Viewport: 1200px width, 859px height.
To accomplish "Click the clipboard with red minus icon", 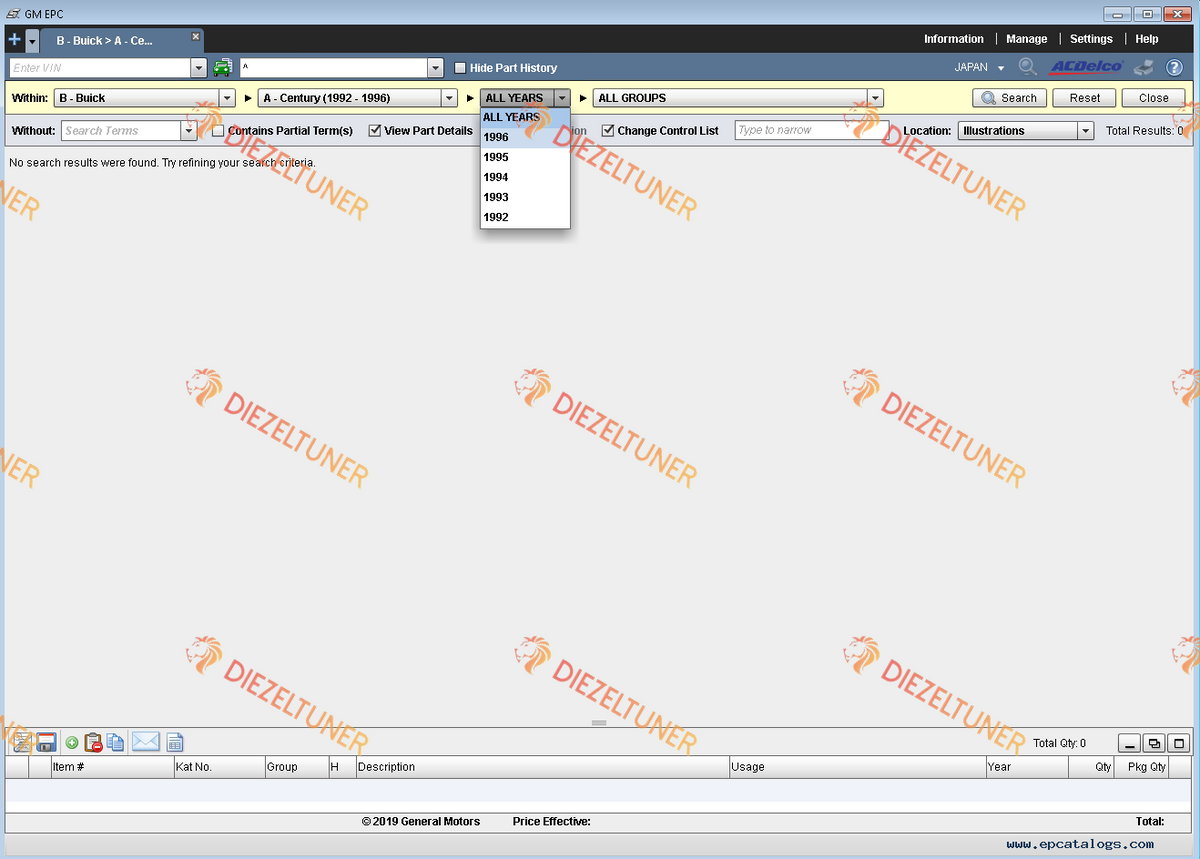I will coord(93,742).
